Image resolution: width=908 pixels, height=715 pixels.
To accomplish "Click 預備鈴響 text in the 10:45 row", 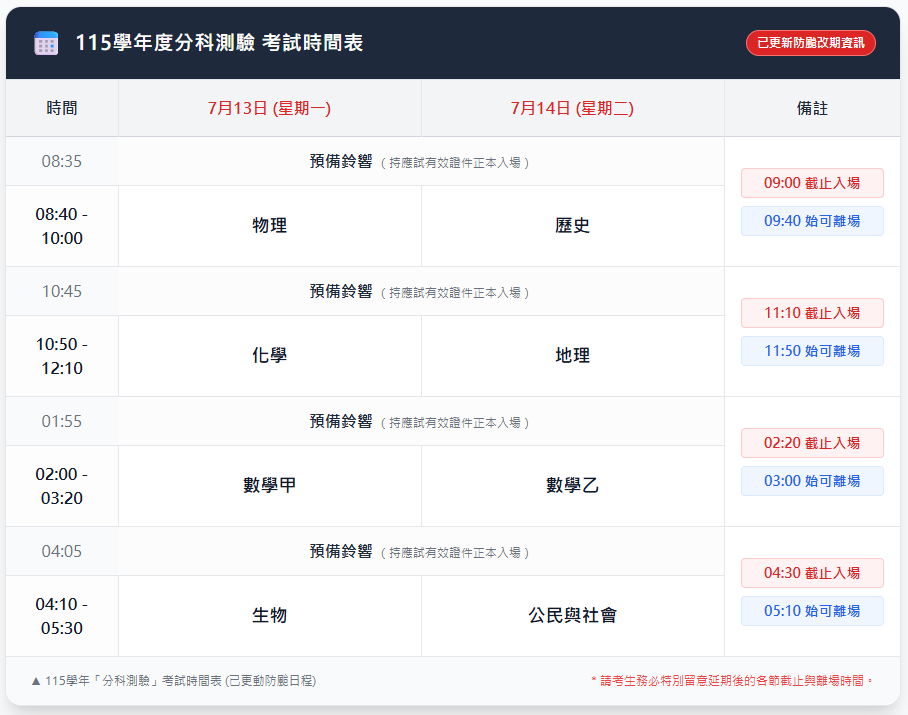I will (x=341, y=291).
